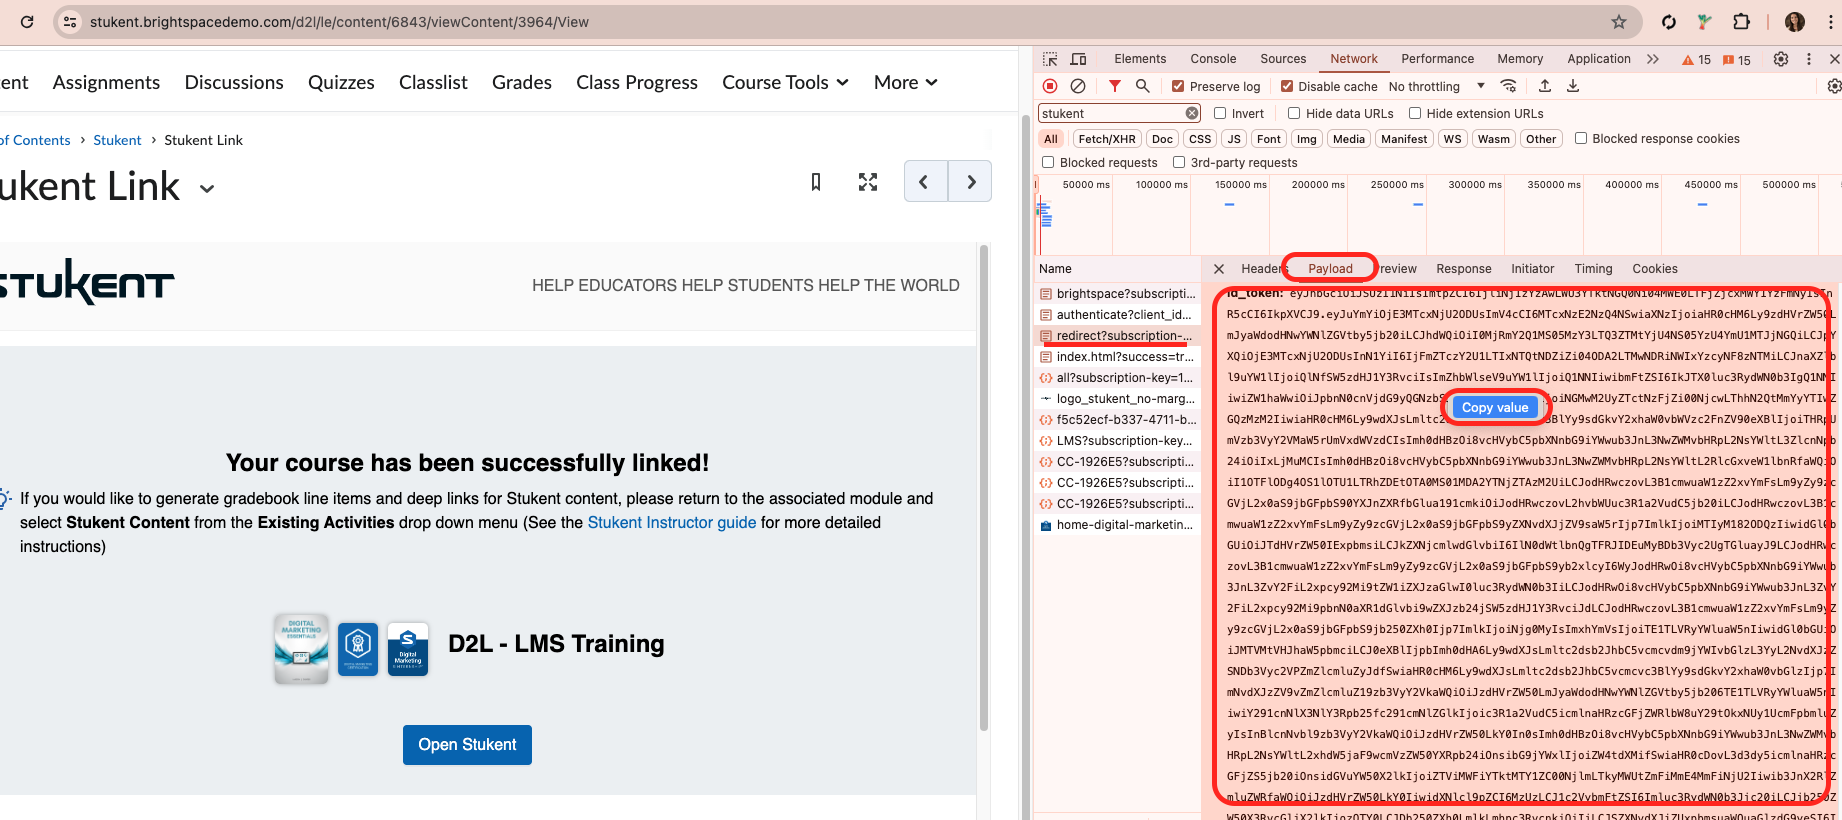The image size is (1842, 820).
Task: Open the Grades page
Action: (522, 82)
